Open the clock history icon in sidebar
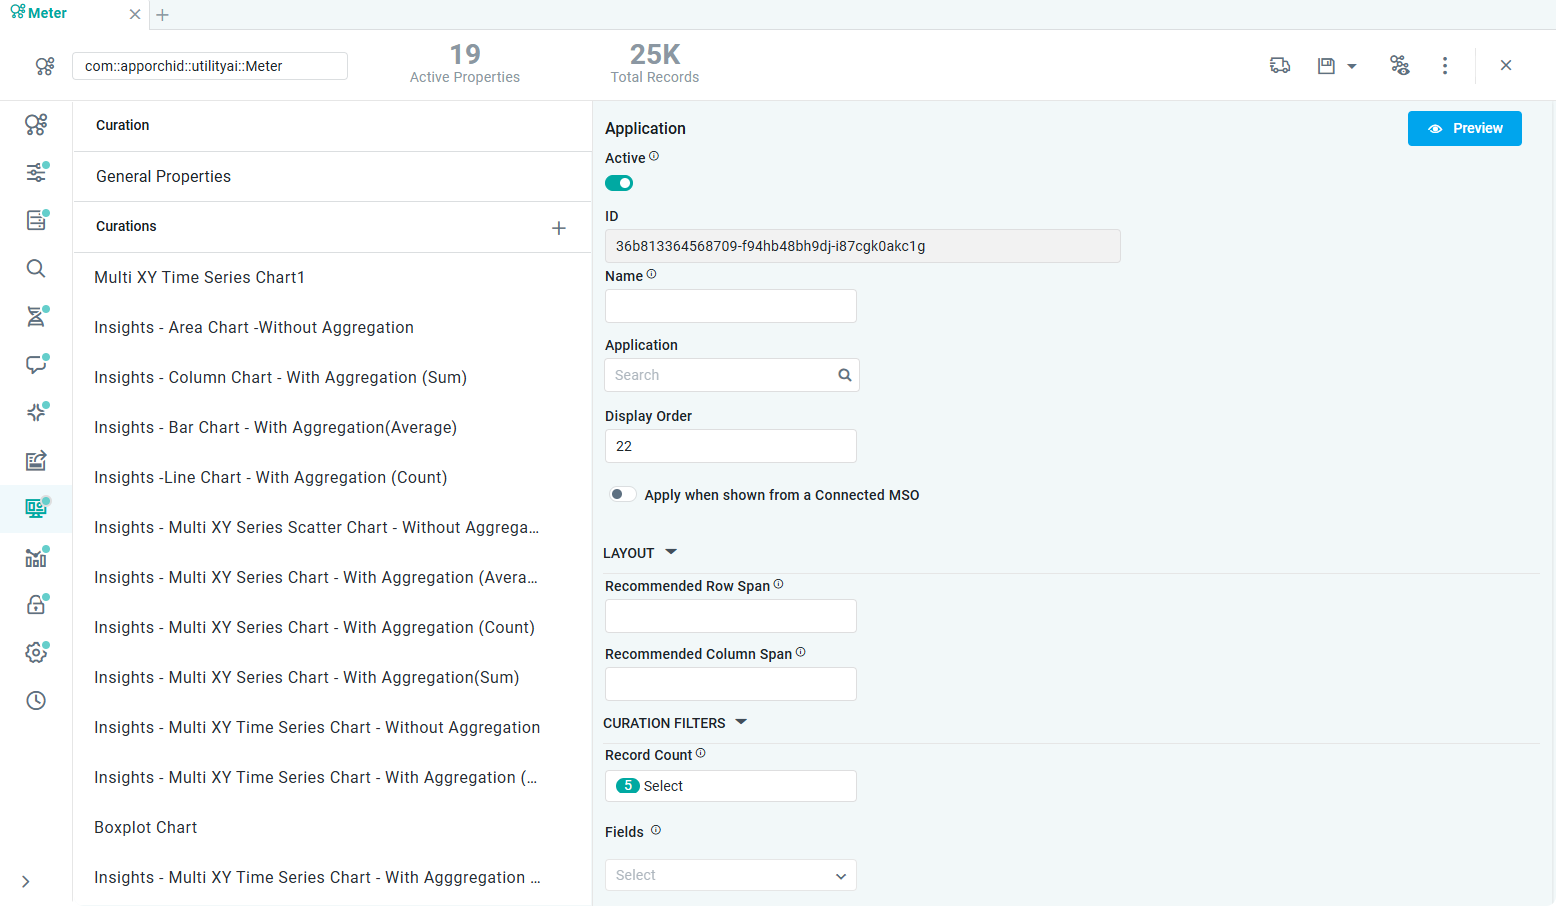Screen dimensions: 1558x909 36,701
